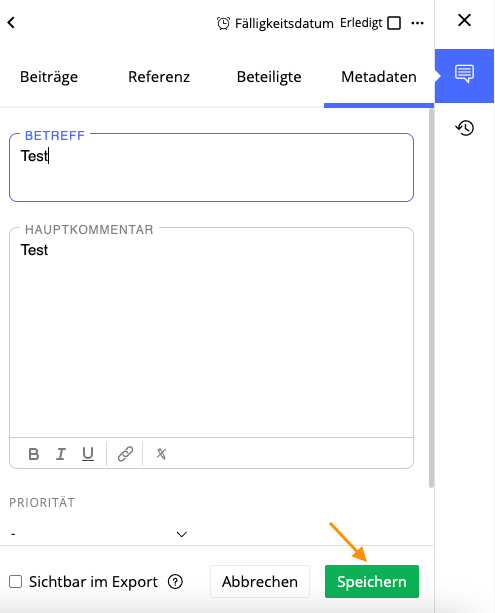This screenshot has height=613, width=495.
Task: Open the three-dot more options menu
Action: click(x=417, y=23)
